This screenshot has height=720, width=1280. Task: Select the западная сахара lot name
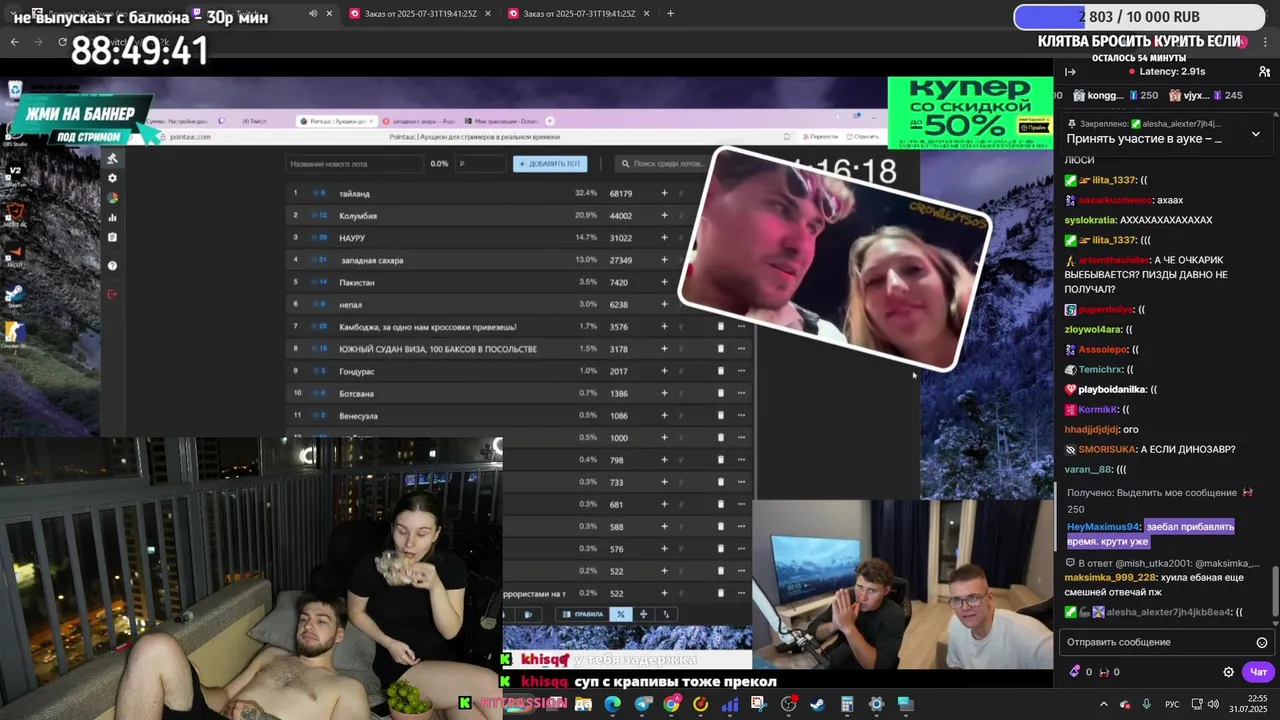tap(372, 260)
